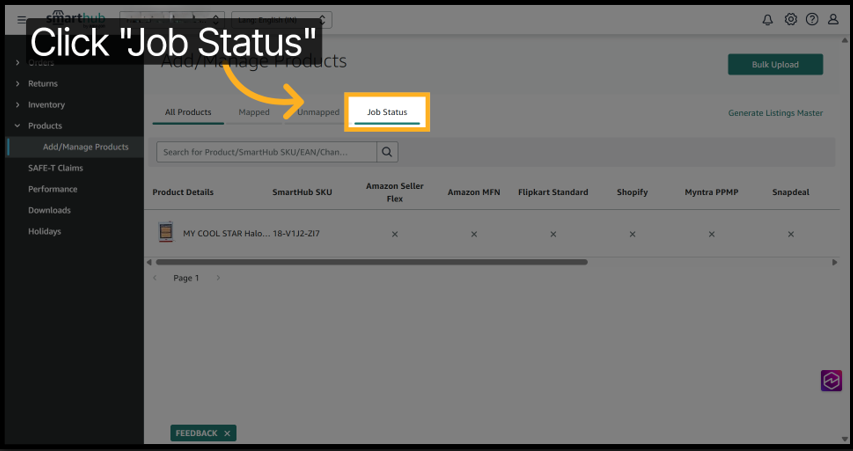
Task: Select the All Products tab
Action: [188, 112]
